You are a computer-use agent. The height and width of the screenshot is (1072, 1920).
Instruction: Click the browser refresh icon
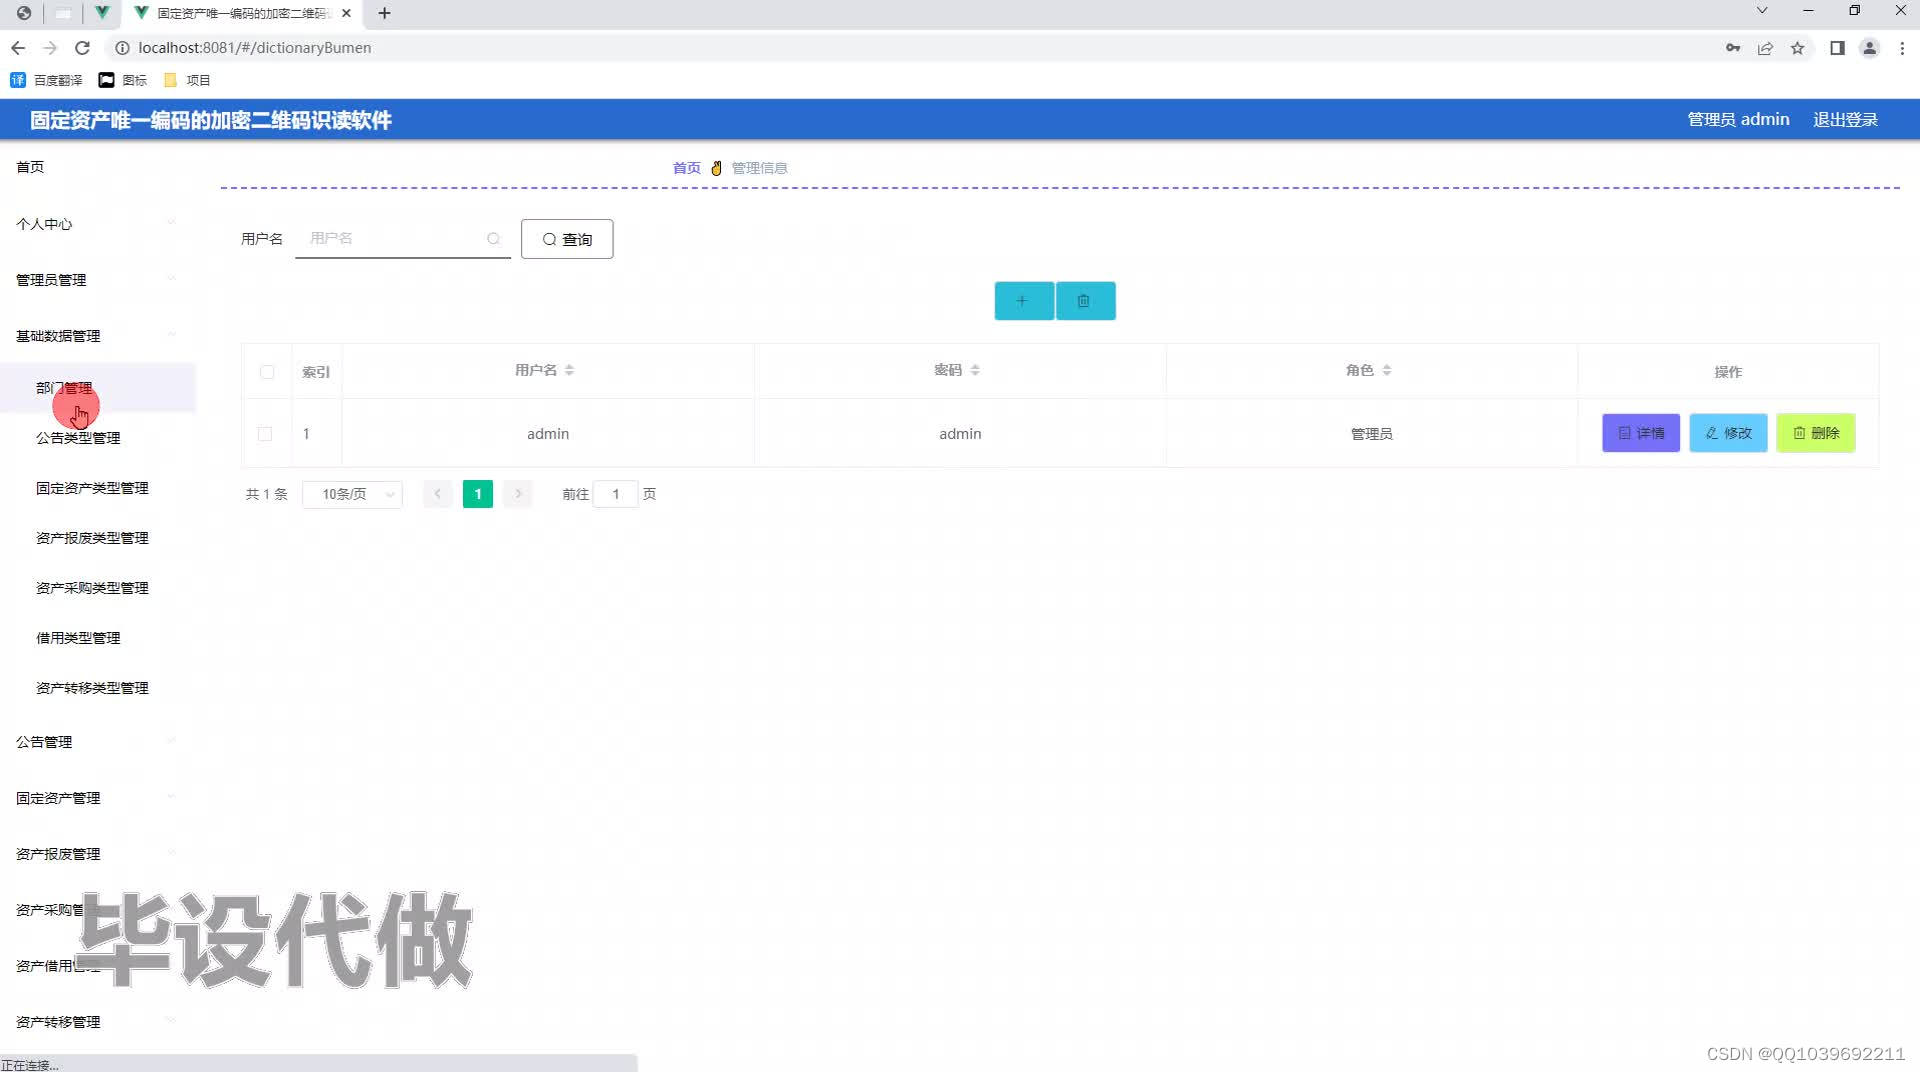83,47
